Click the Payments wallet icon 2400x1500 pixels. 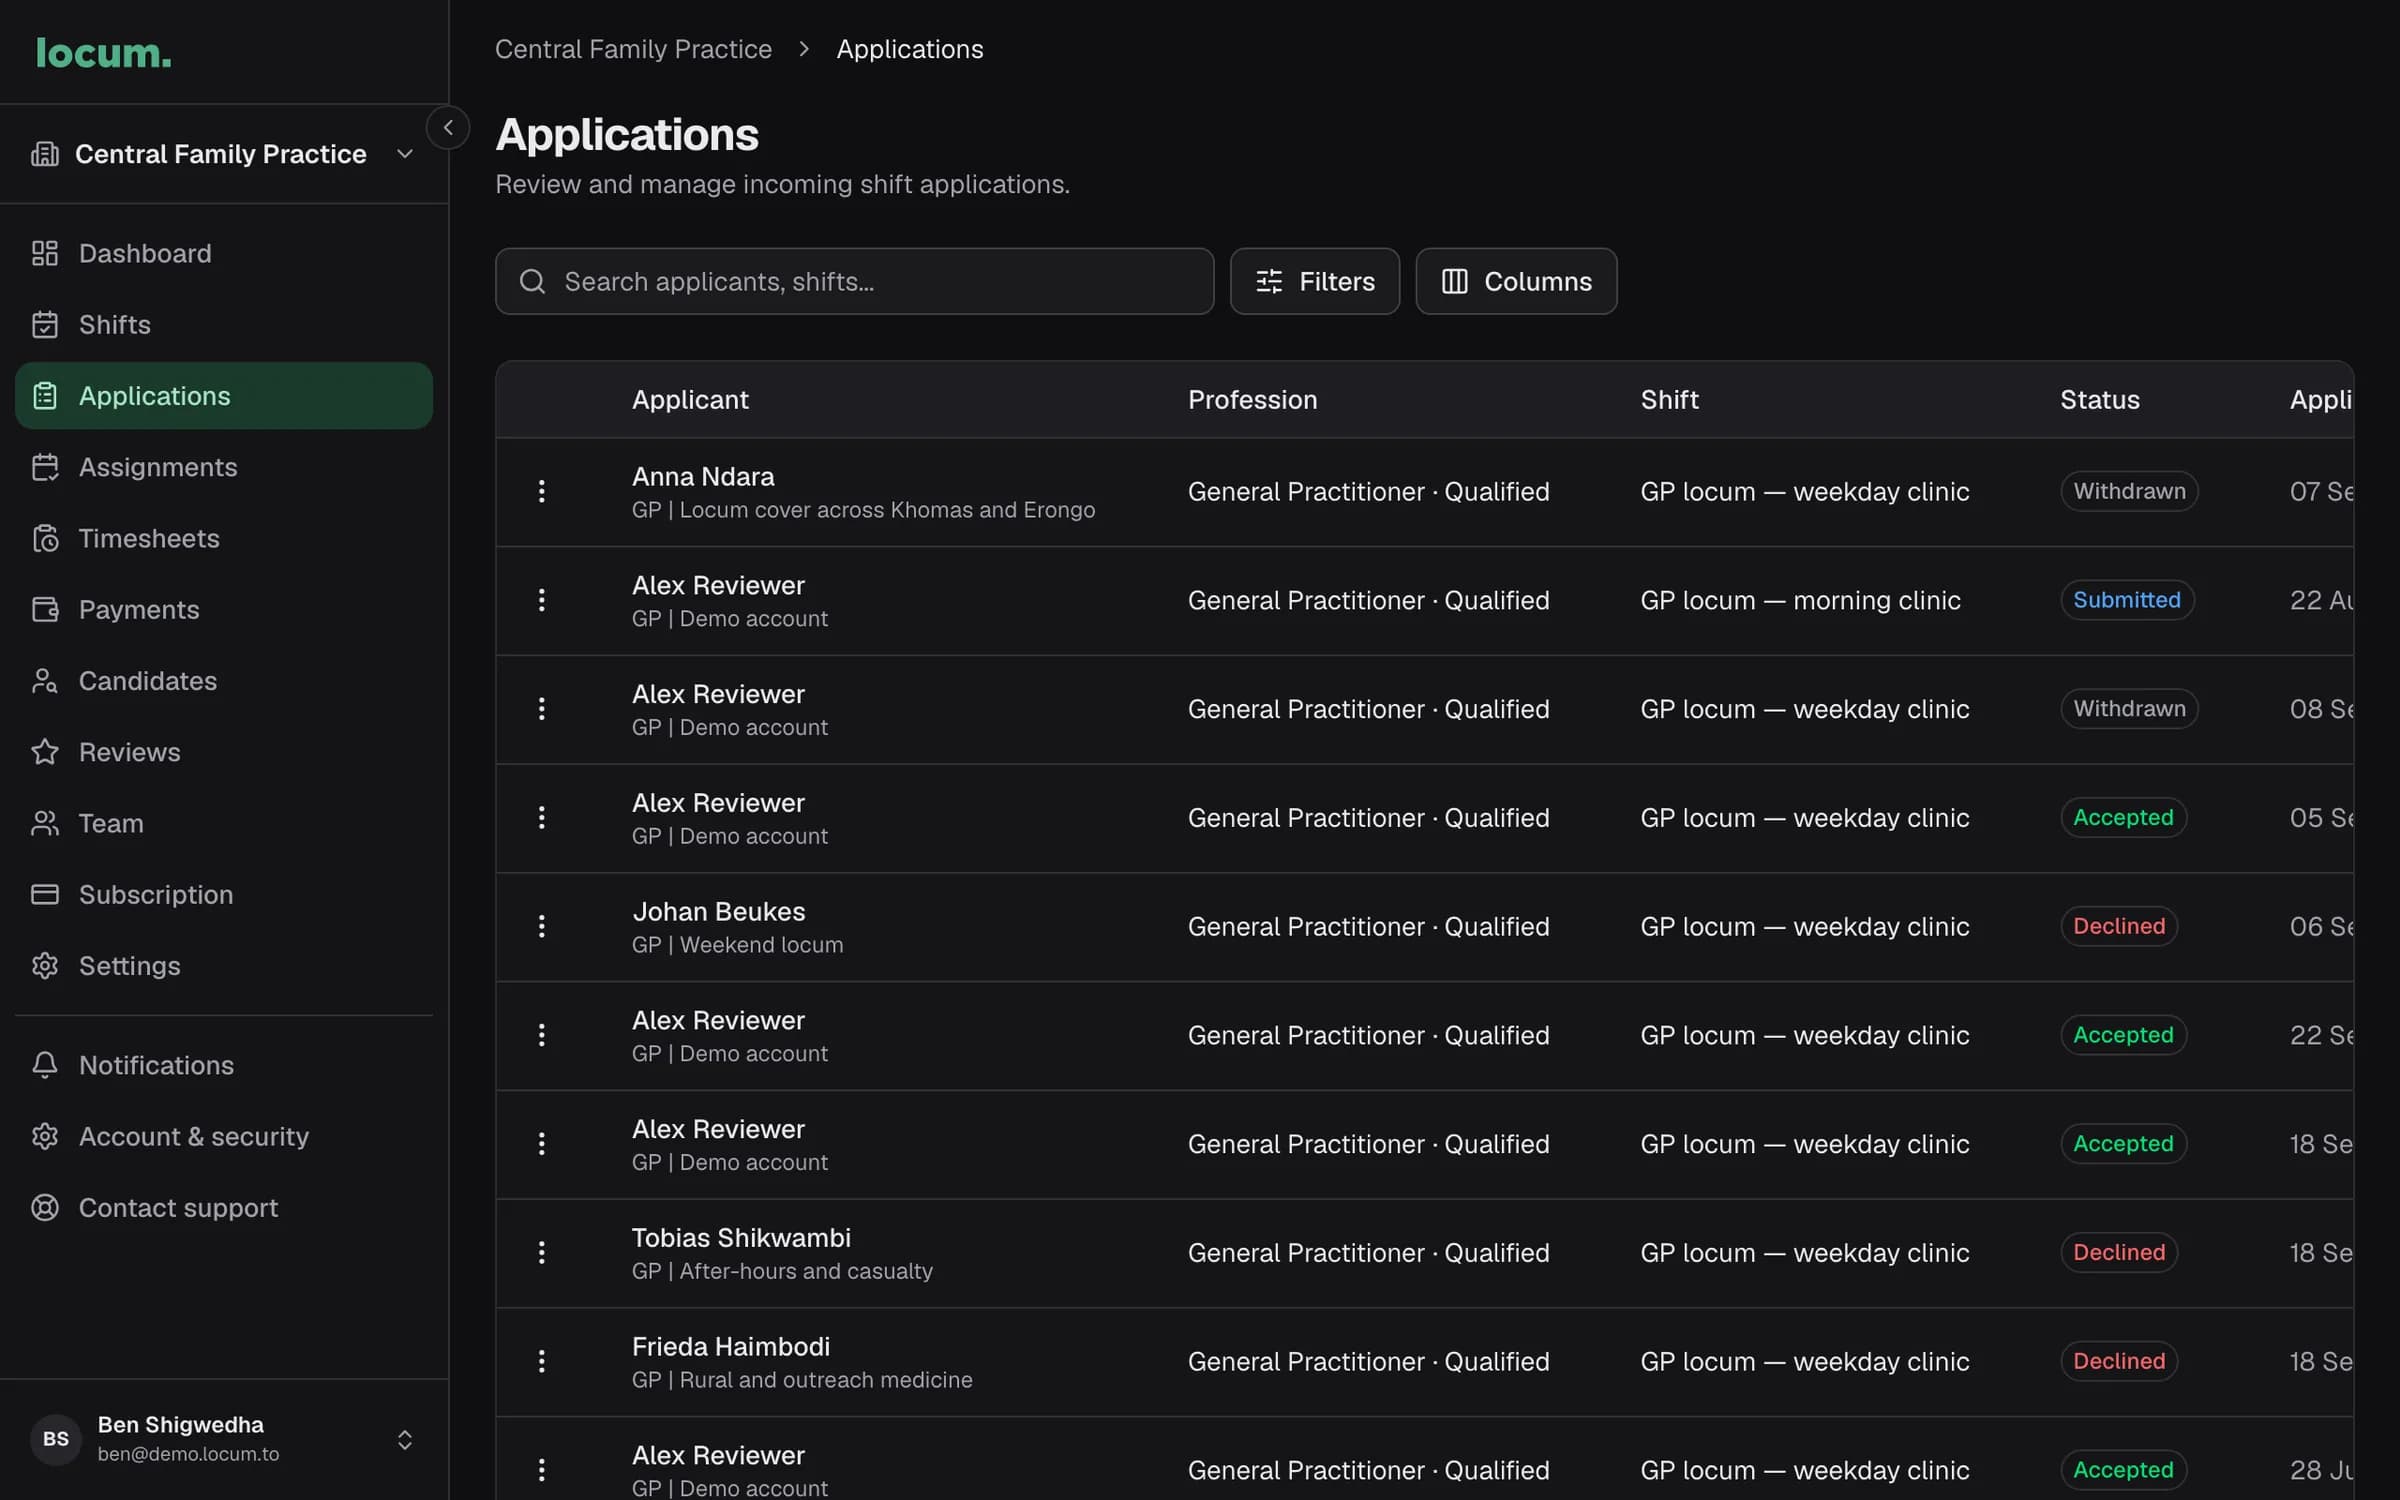click(45, 609)
